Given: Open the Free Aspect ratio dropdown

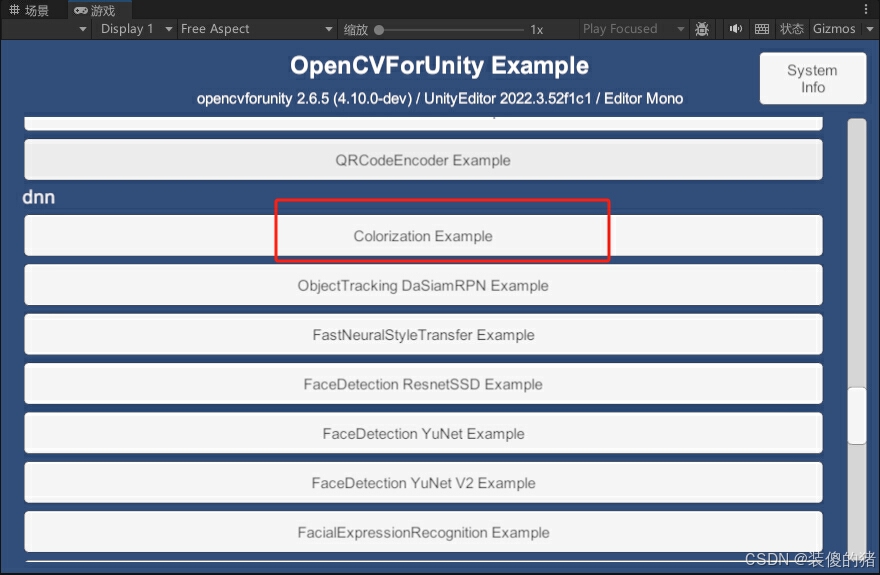Looking at the screenshot, I should (x=256, y=29).
